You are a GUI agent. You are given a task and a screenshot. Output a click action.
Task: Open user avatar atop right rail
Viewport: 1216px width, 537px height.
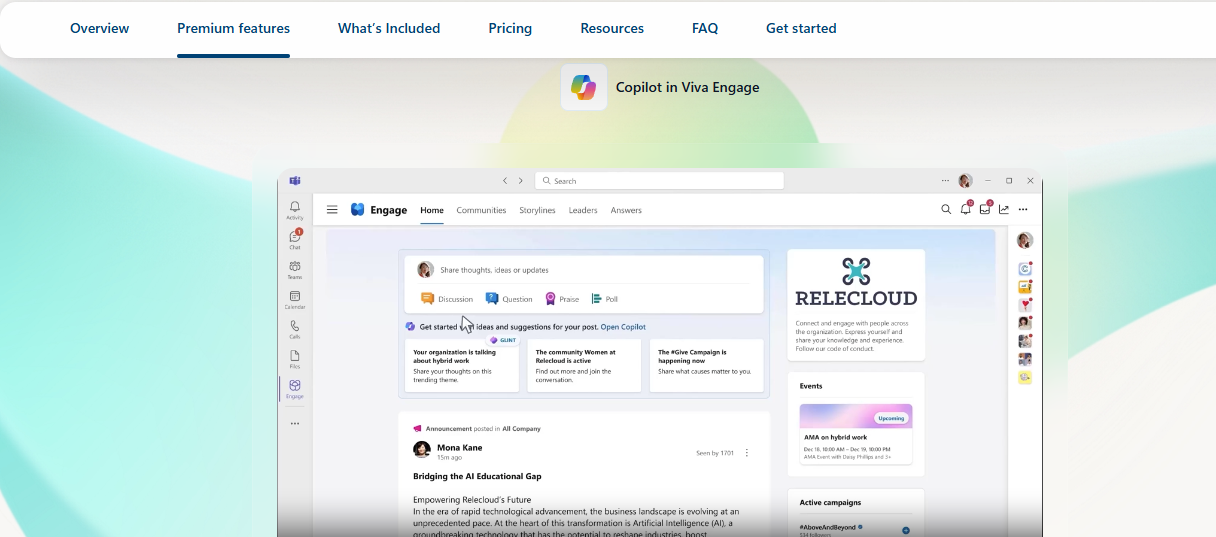point(1025,240)
